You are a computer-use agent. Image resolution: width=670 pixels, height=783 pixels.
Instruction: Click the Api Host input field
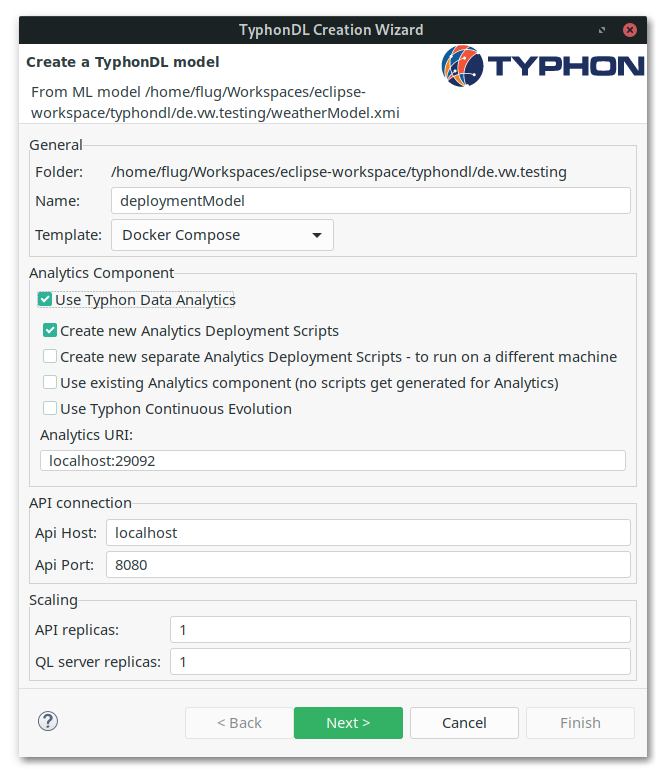(x=368, y=533)
